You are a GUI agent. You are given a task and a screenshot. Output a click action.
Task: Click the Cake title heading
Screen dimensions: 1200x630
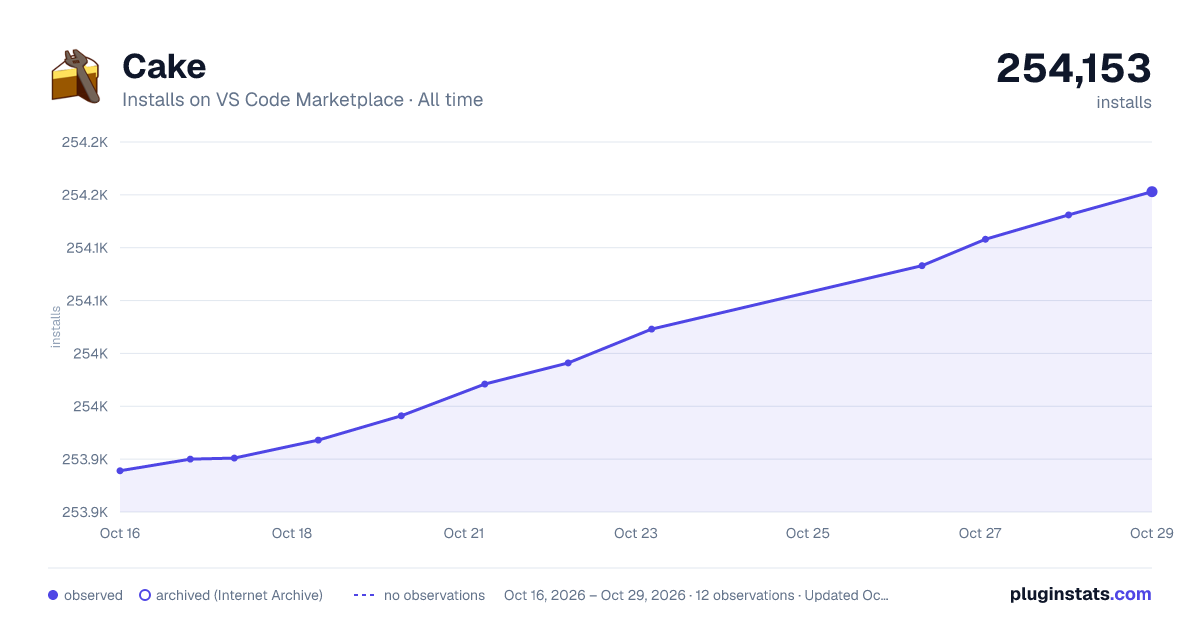pyautogui.click(x=164, y=66)
